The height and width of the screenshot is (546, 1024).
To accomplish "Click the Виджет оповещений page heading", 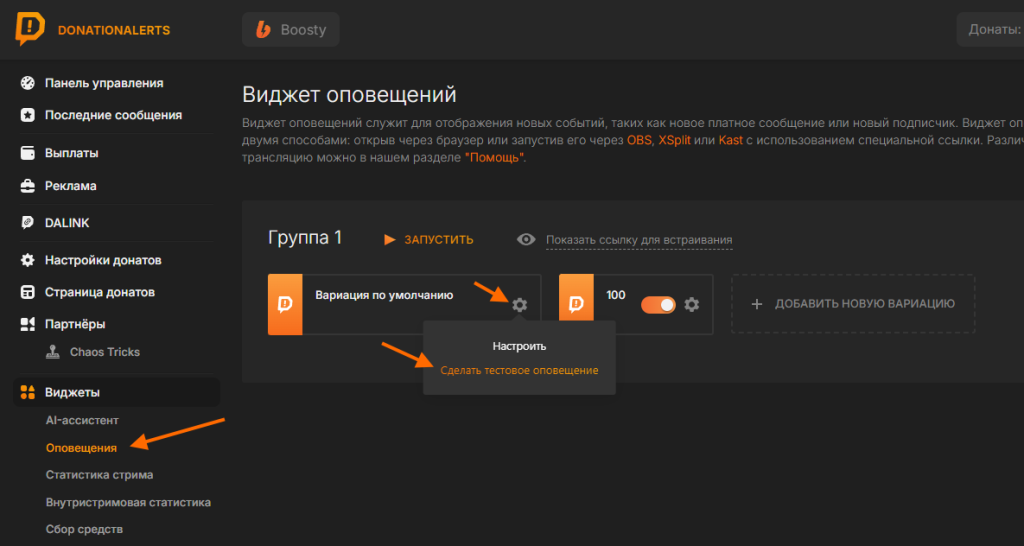I will coord(349,95).
